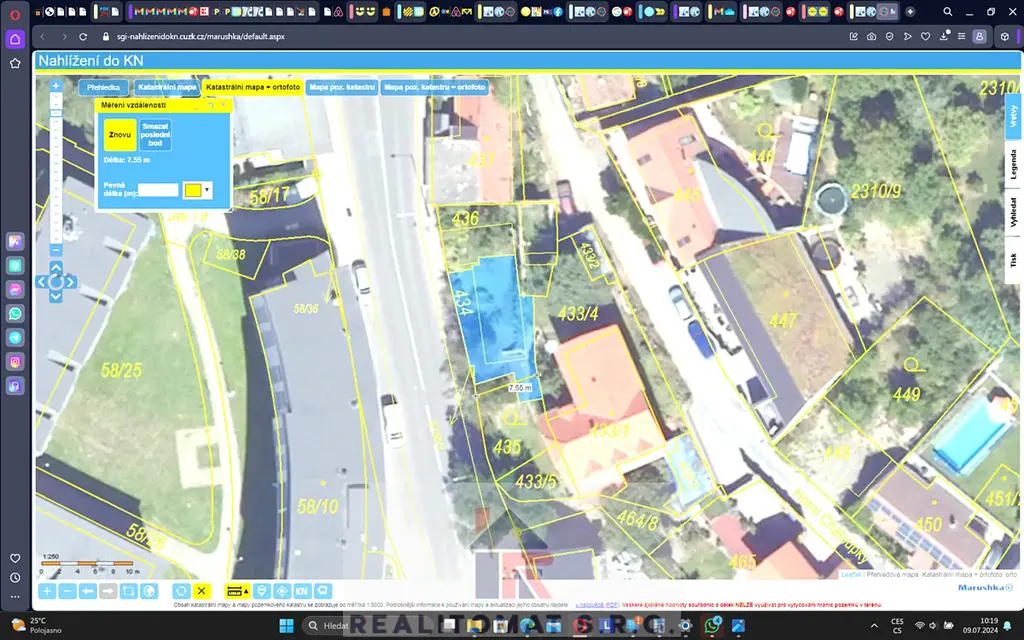Screen dimensions: 1024x640
Task: Open the Windows Start menu
Action: [285, 626]
